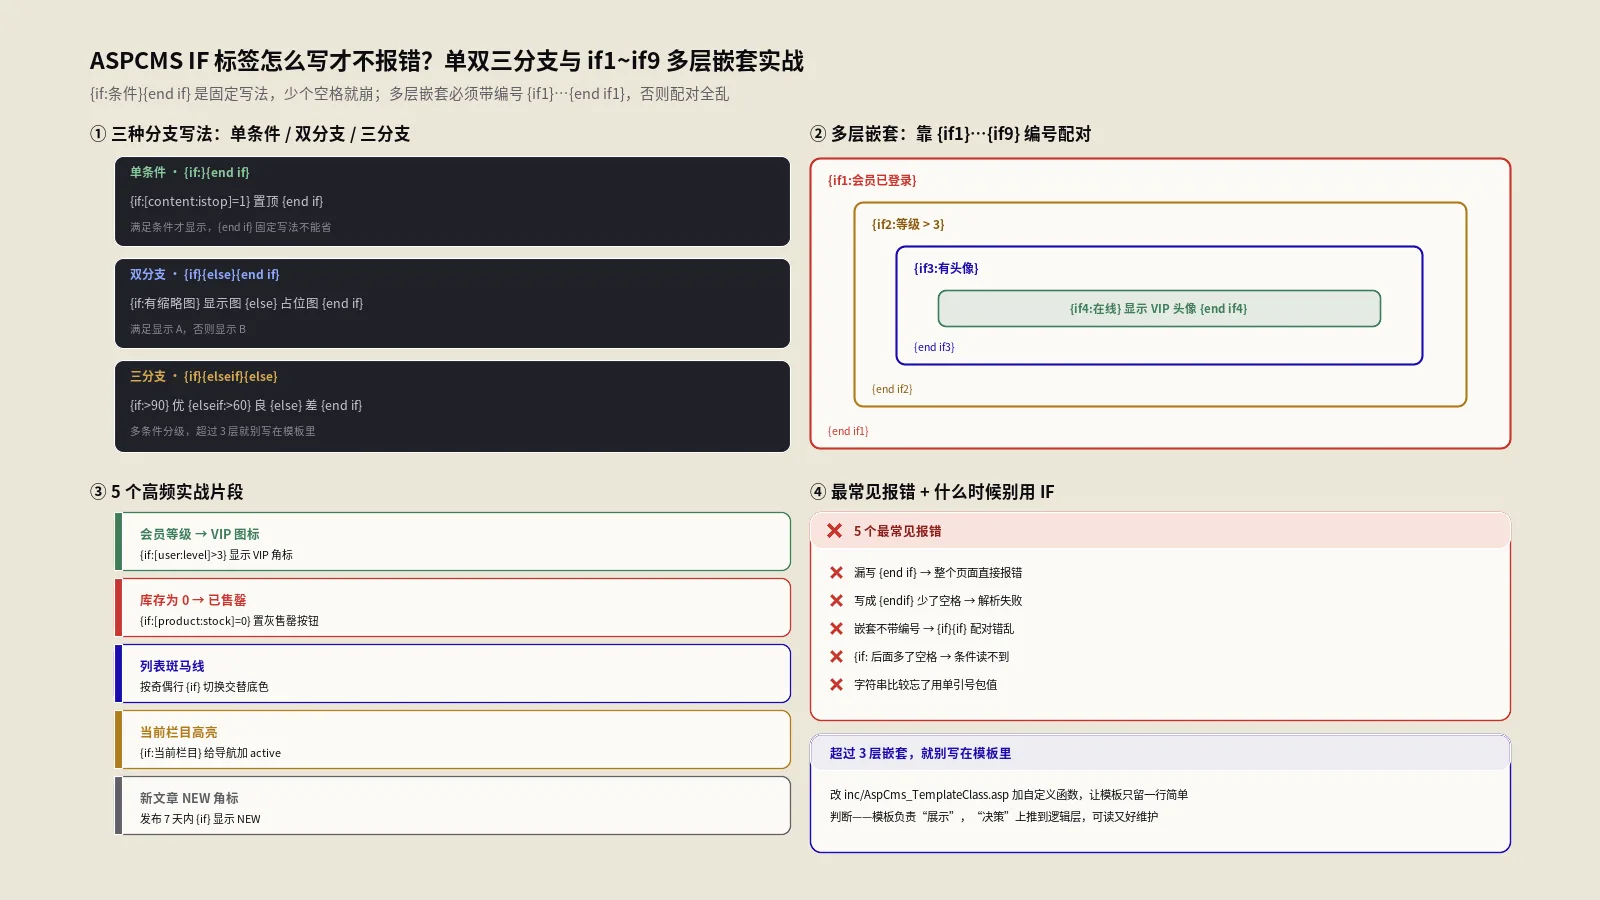The height and width of the screenshot is (900, 1600).
Task: Click error text '字符串比较忘了用单引号包住'
Action: [925, 685]
